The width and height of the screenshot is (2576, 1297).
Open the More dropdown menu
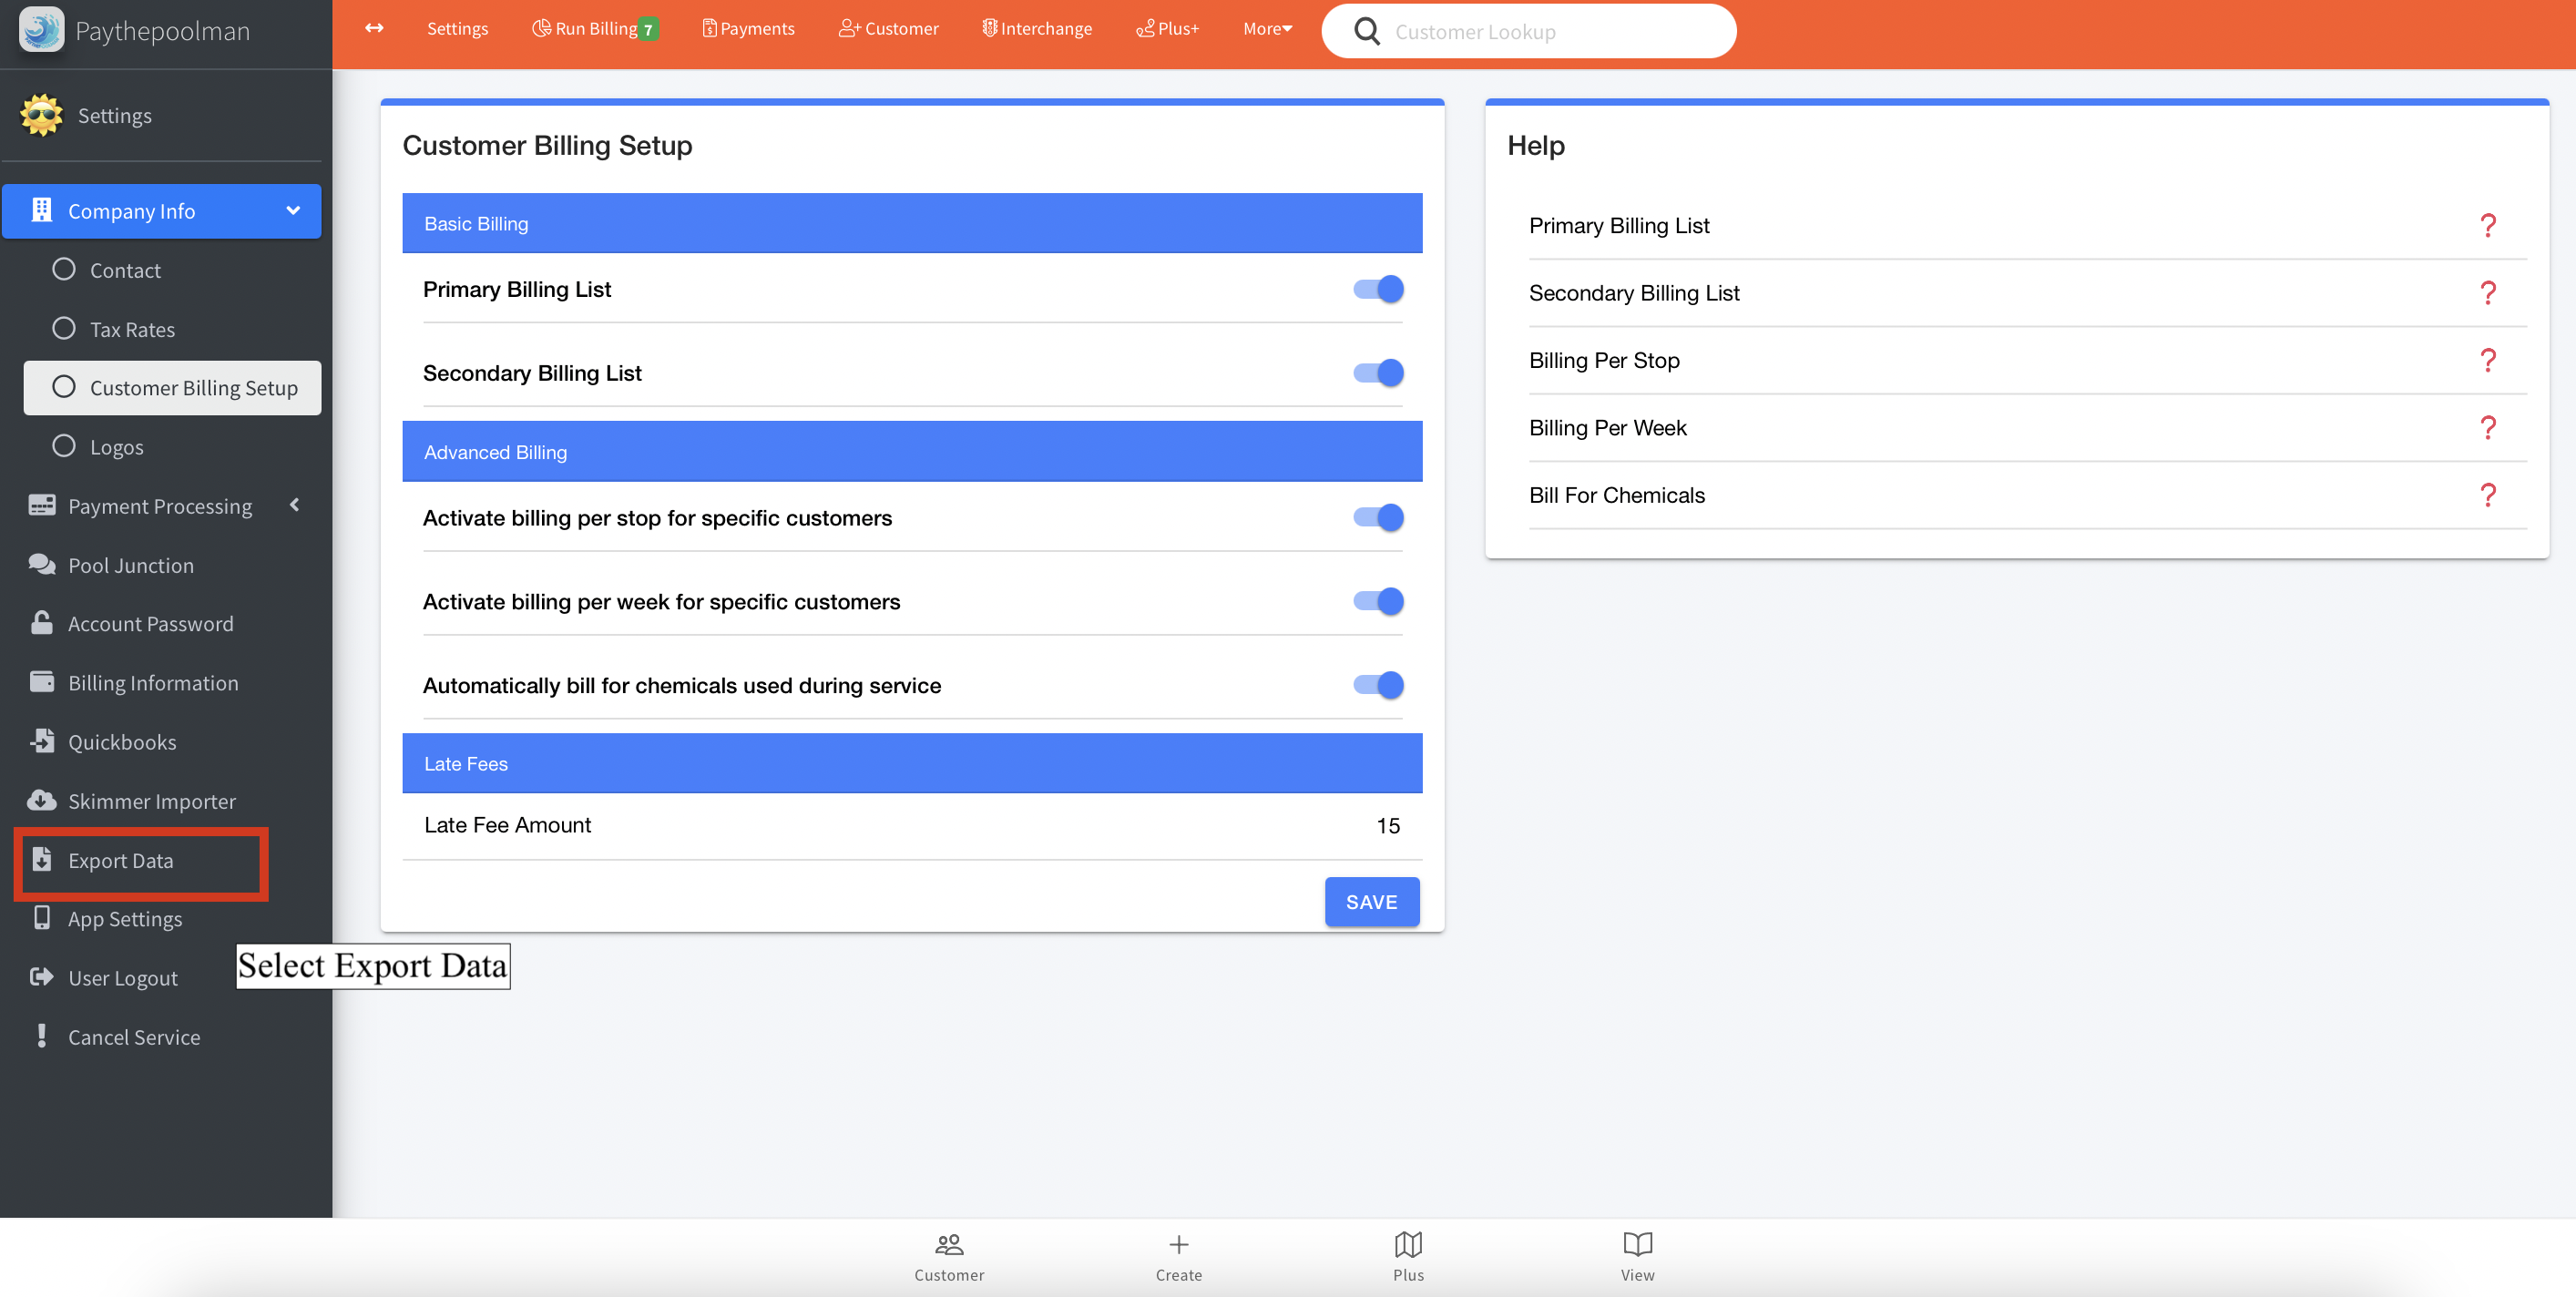click(1266, 29)
